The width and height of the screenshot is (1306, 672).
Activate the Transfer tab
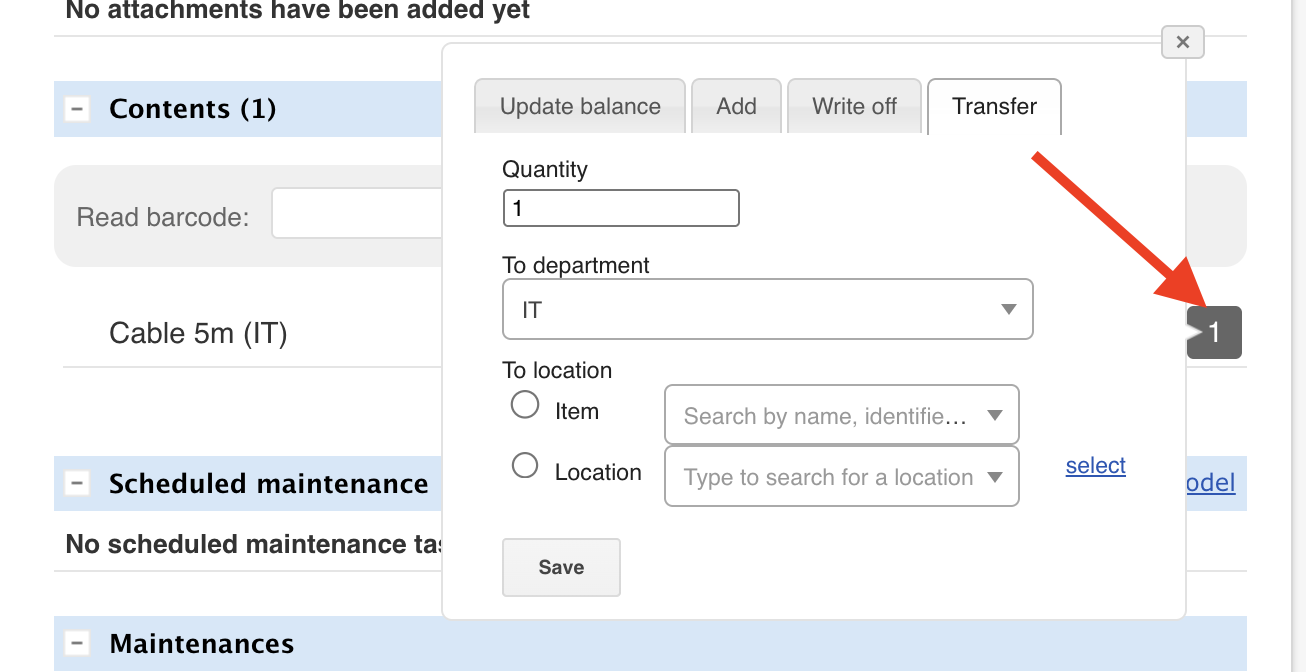click(994, 106)
